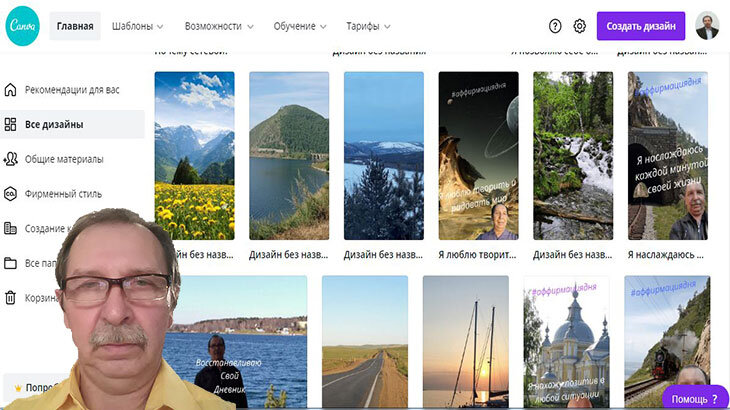Expand the Возможности dropdown menu
Screen dimensions: 730x410
tap(219, 27)
